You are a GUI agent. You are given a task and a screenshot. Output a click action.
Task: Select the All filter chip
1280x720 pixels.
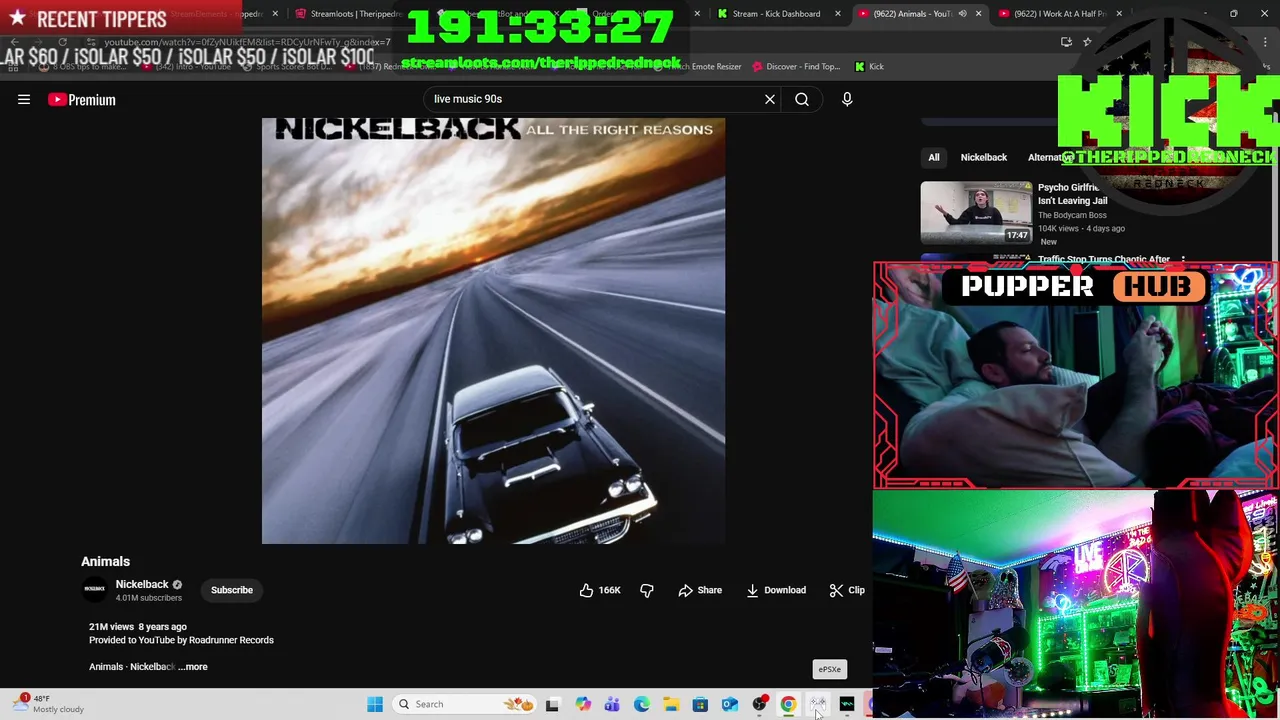[934, 157]
